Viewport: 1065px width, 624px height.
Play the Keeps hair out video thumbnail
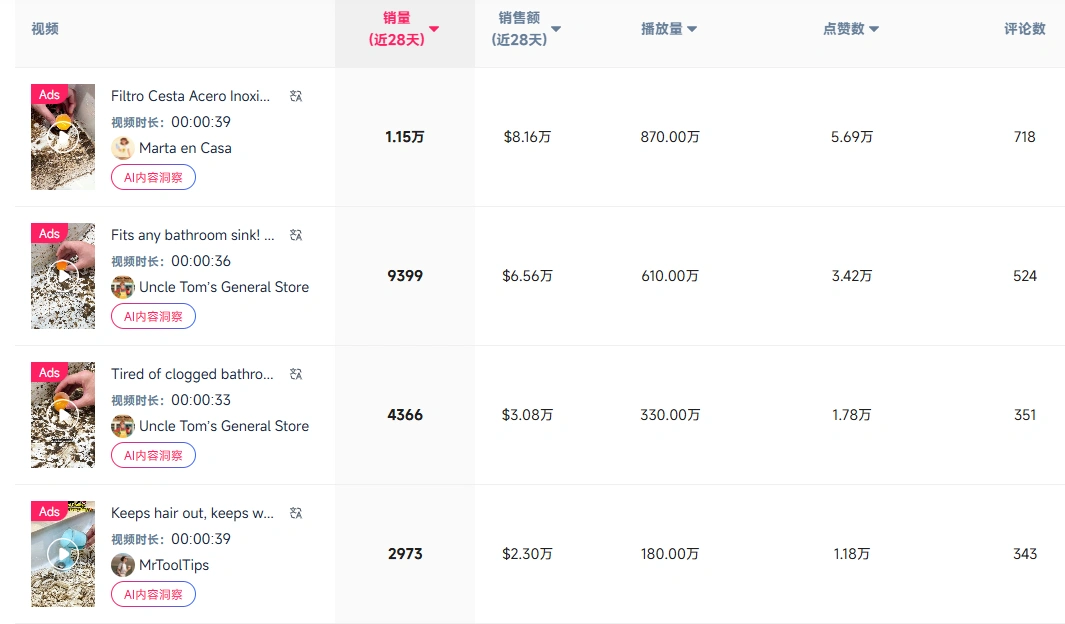coord(63,554)
